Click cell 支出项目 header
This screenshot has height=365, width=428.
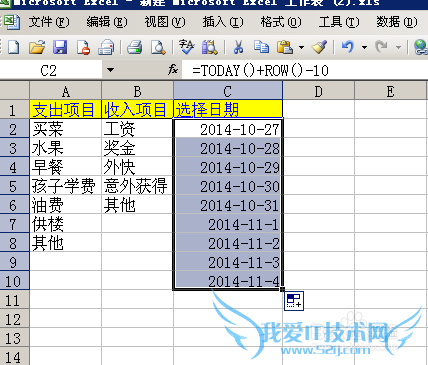pyautogui.click(x=66, y=109)
